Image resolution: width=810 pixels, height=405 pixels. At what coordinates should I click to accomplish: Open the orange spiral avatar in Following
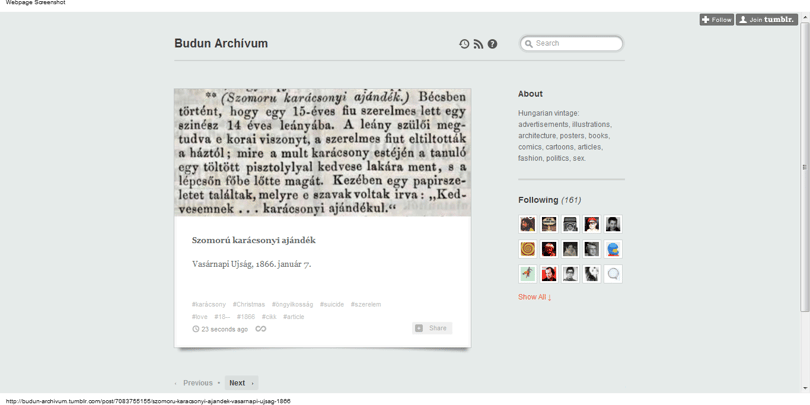pyautogui.click(x=527, y=249)
